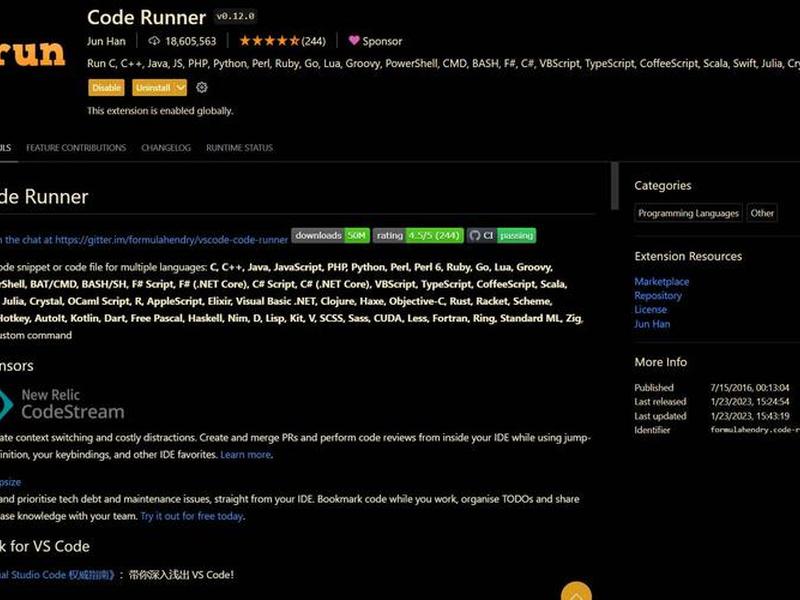
Task: Open the License resource link
Action: tap(650, 309)
